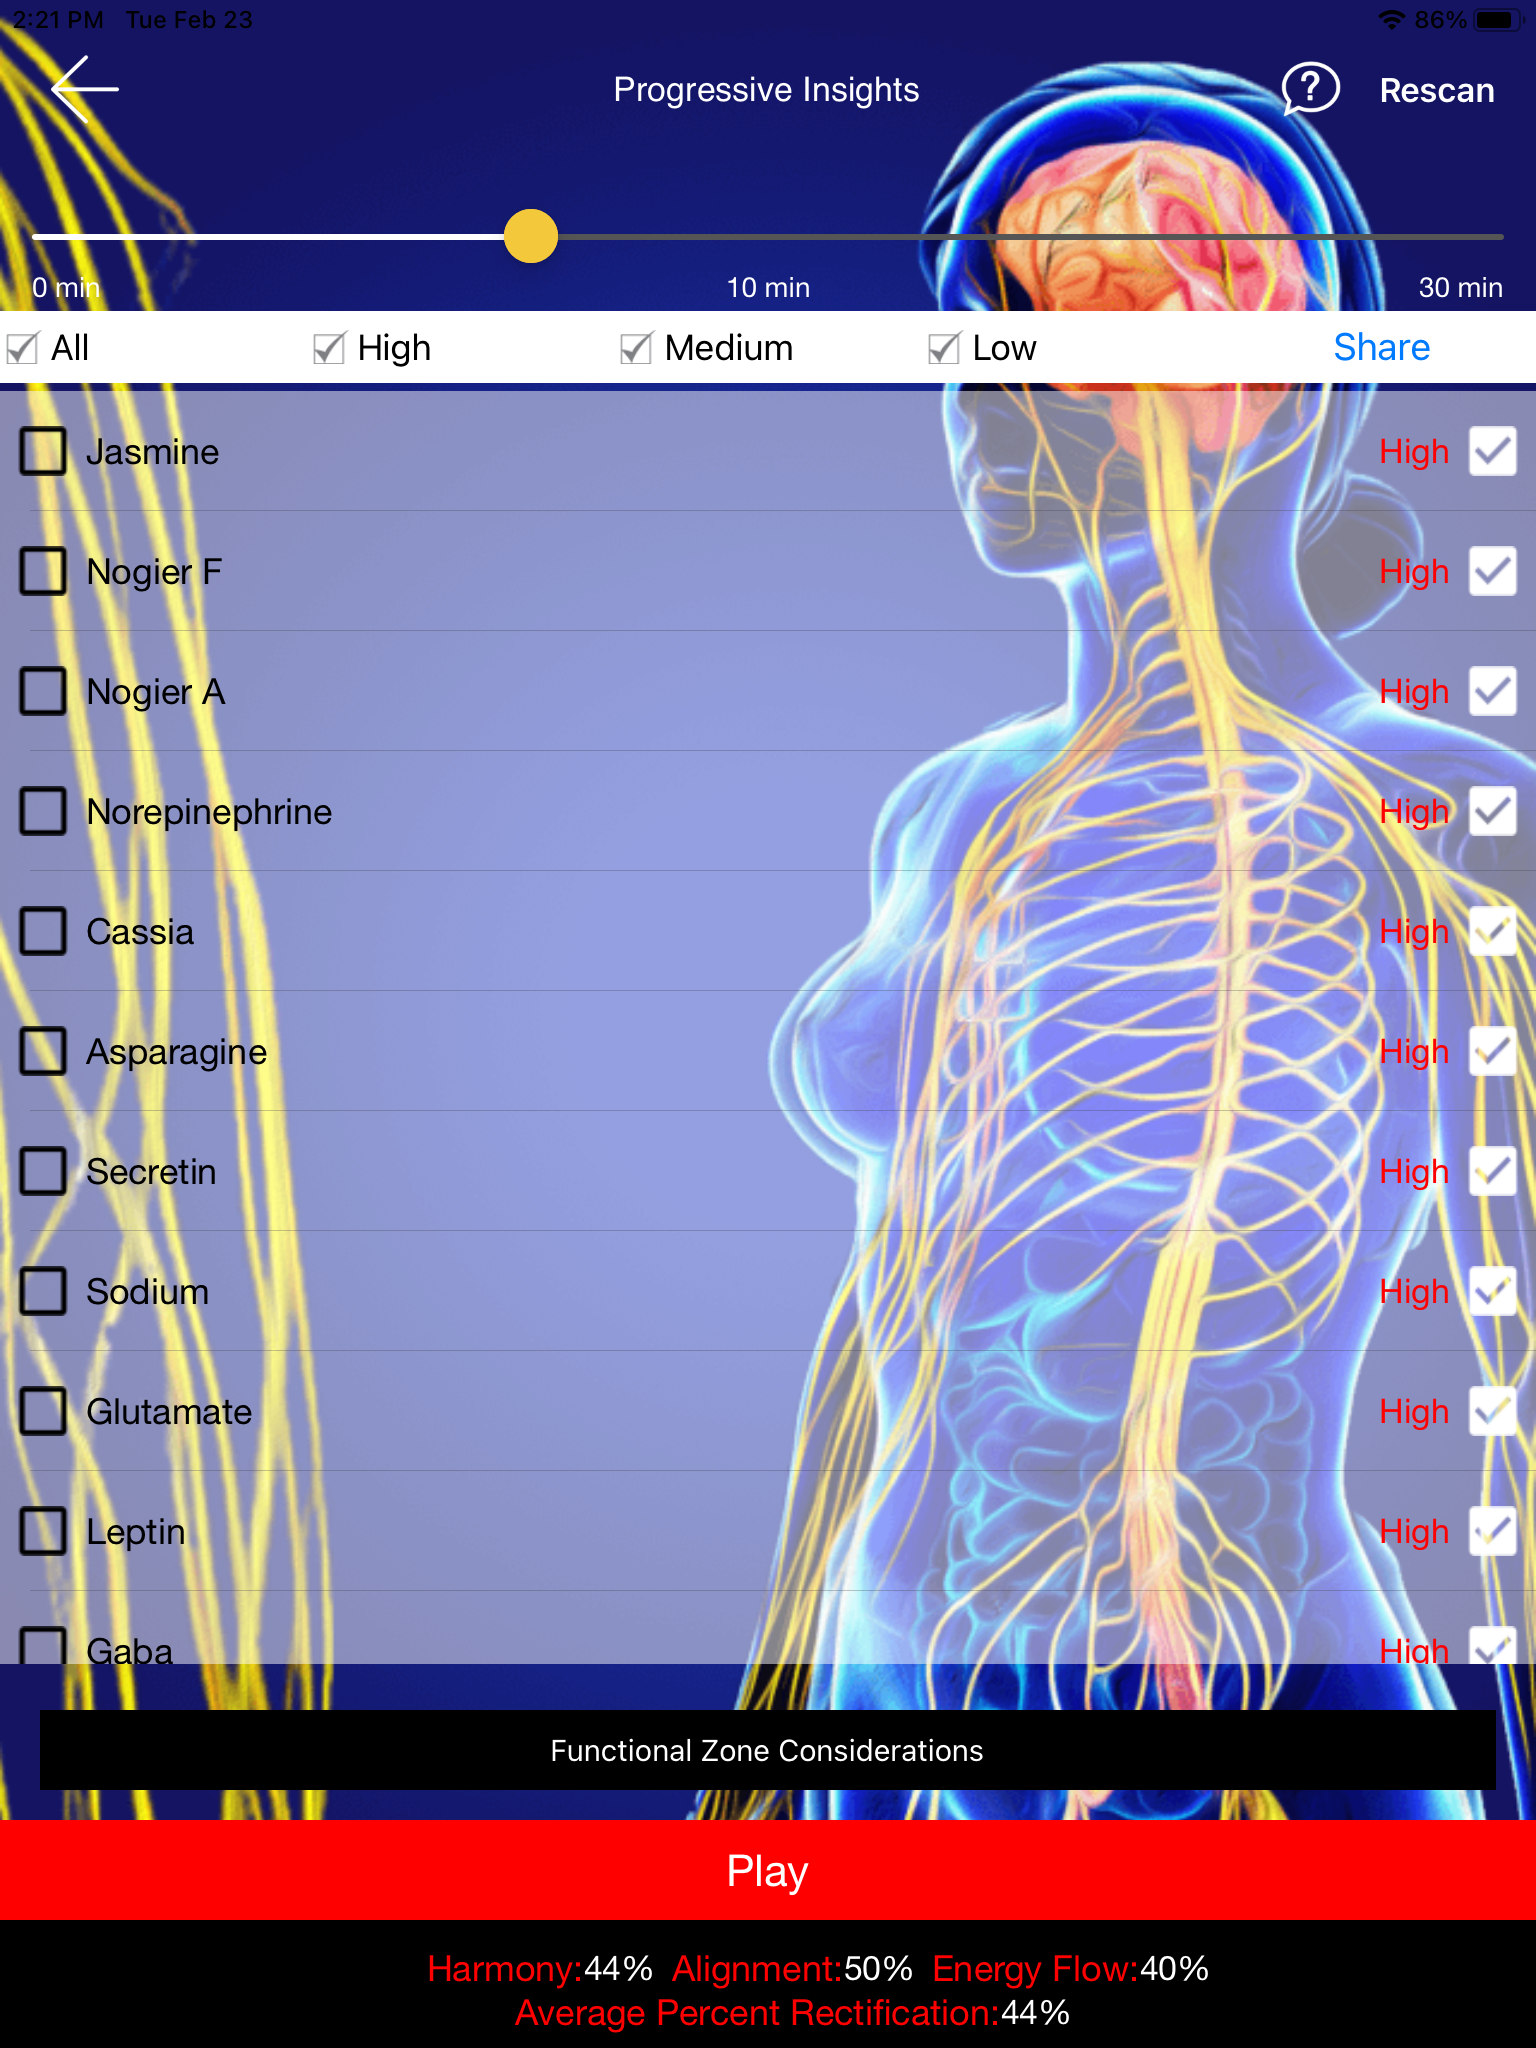
Task: Check the Norepinephrine left checkbox
Action: (x=43, y=811)
